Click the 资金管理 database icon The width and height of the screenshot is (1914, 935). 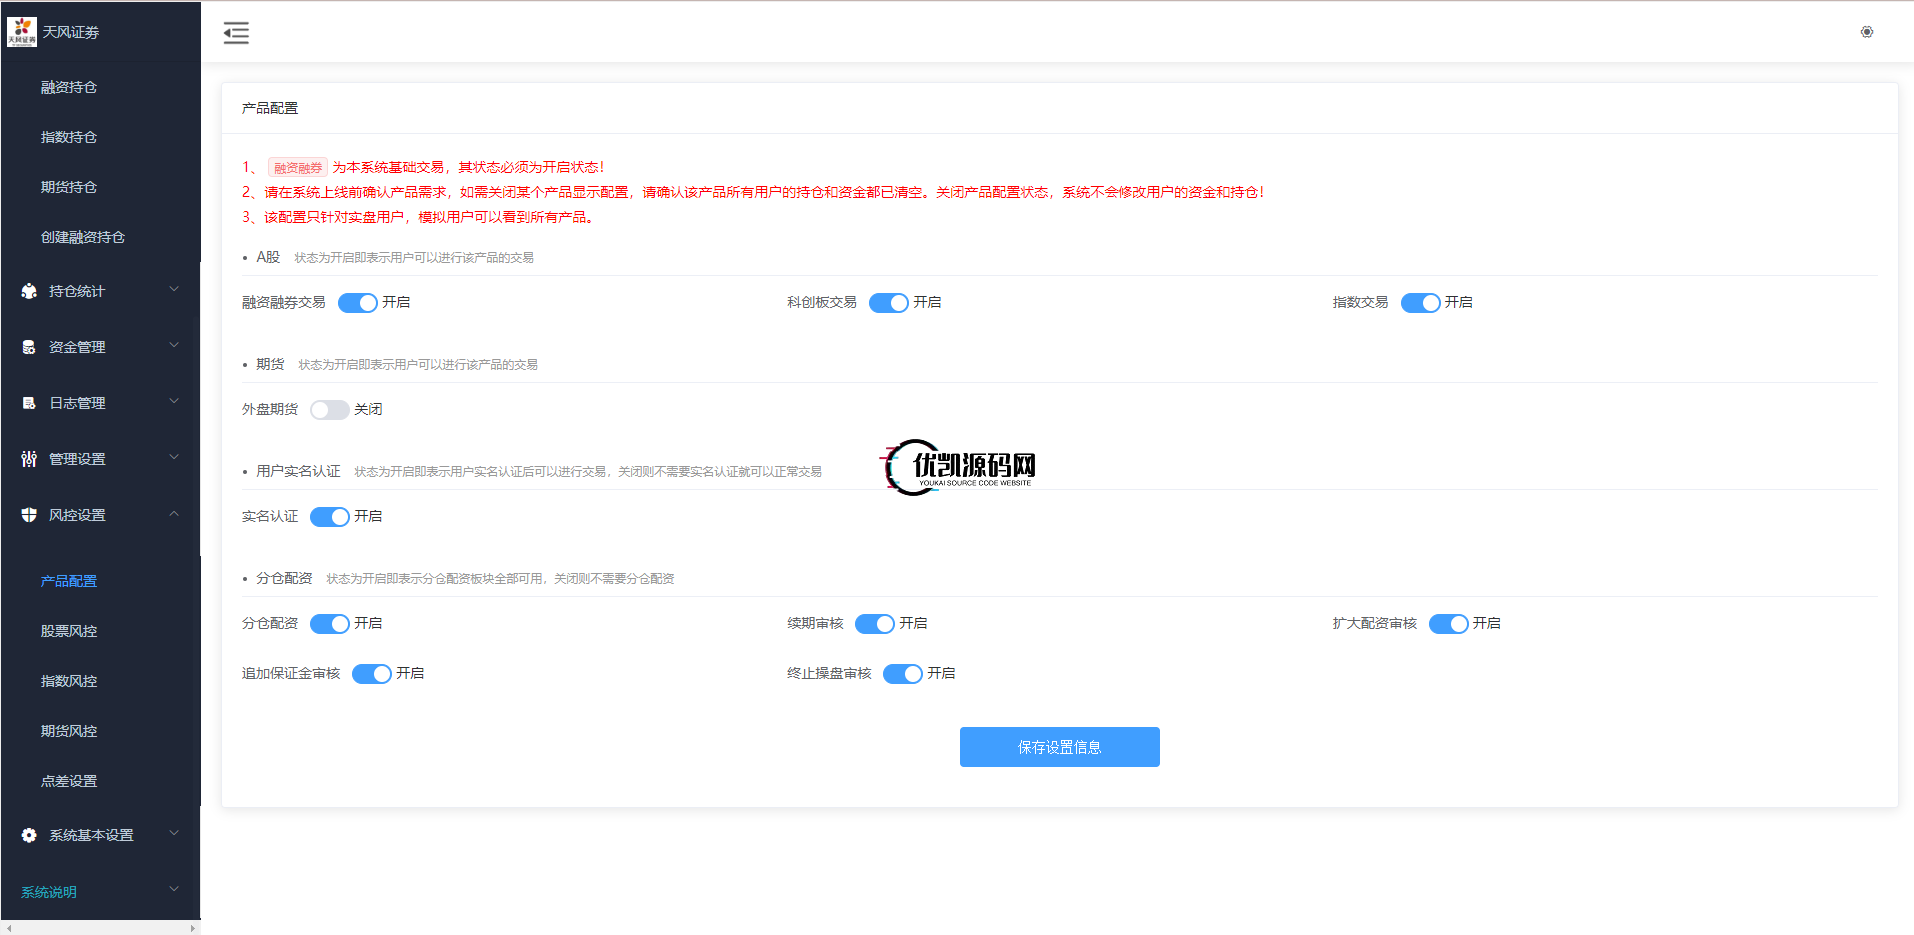point(29,347)
